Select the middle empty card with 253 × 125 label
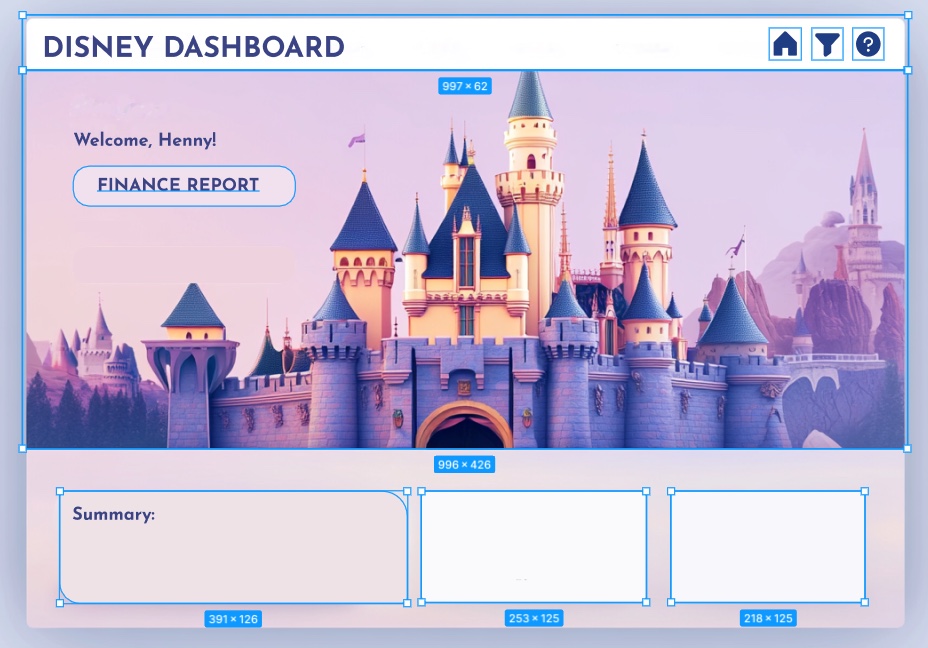Viewport: 928px width, 648px height. coord(534,546)
